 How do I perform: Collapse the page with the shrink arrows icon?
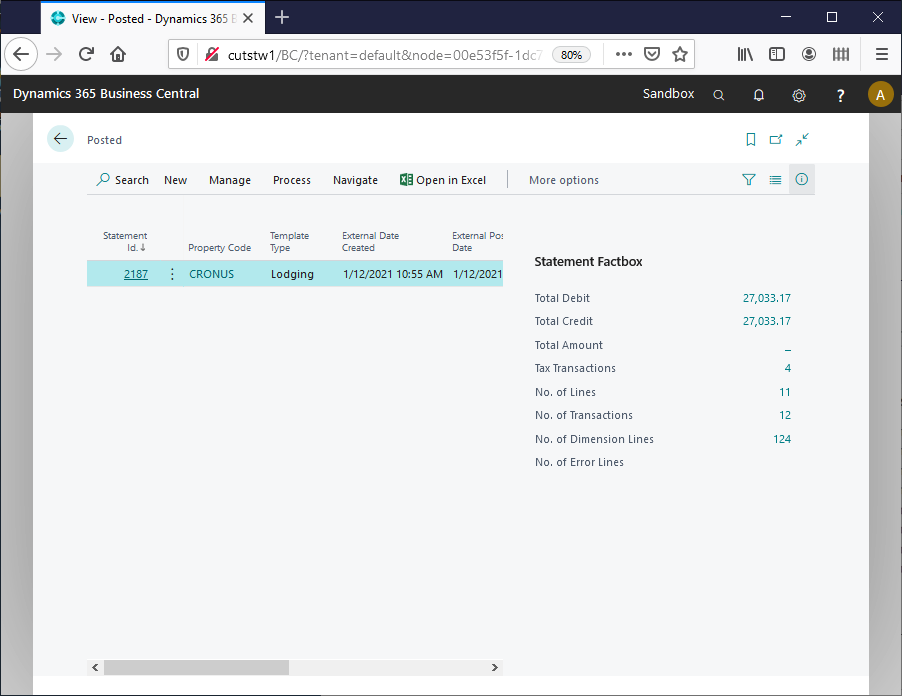click(802, 139)
